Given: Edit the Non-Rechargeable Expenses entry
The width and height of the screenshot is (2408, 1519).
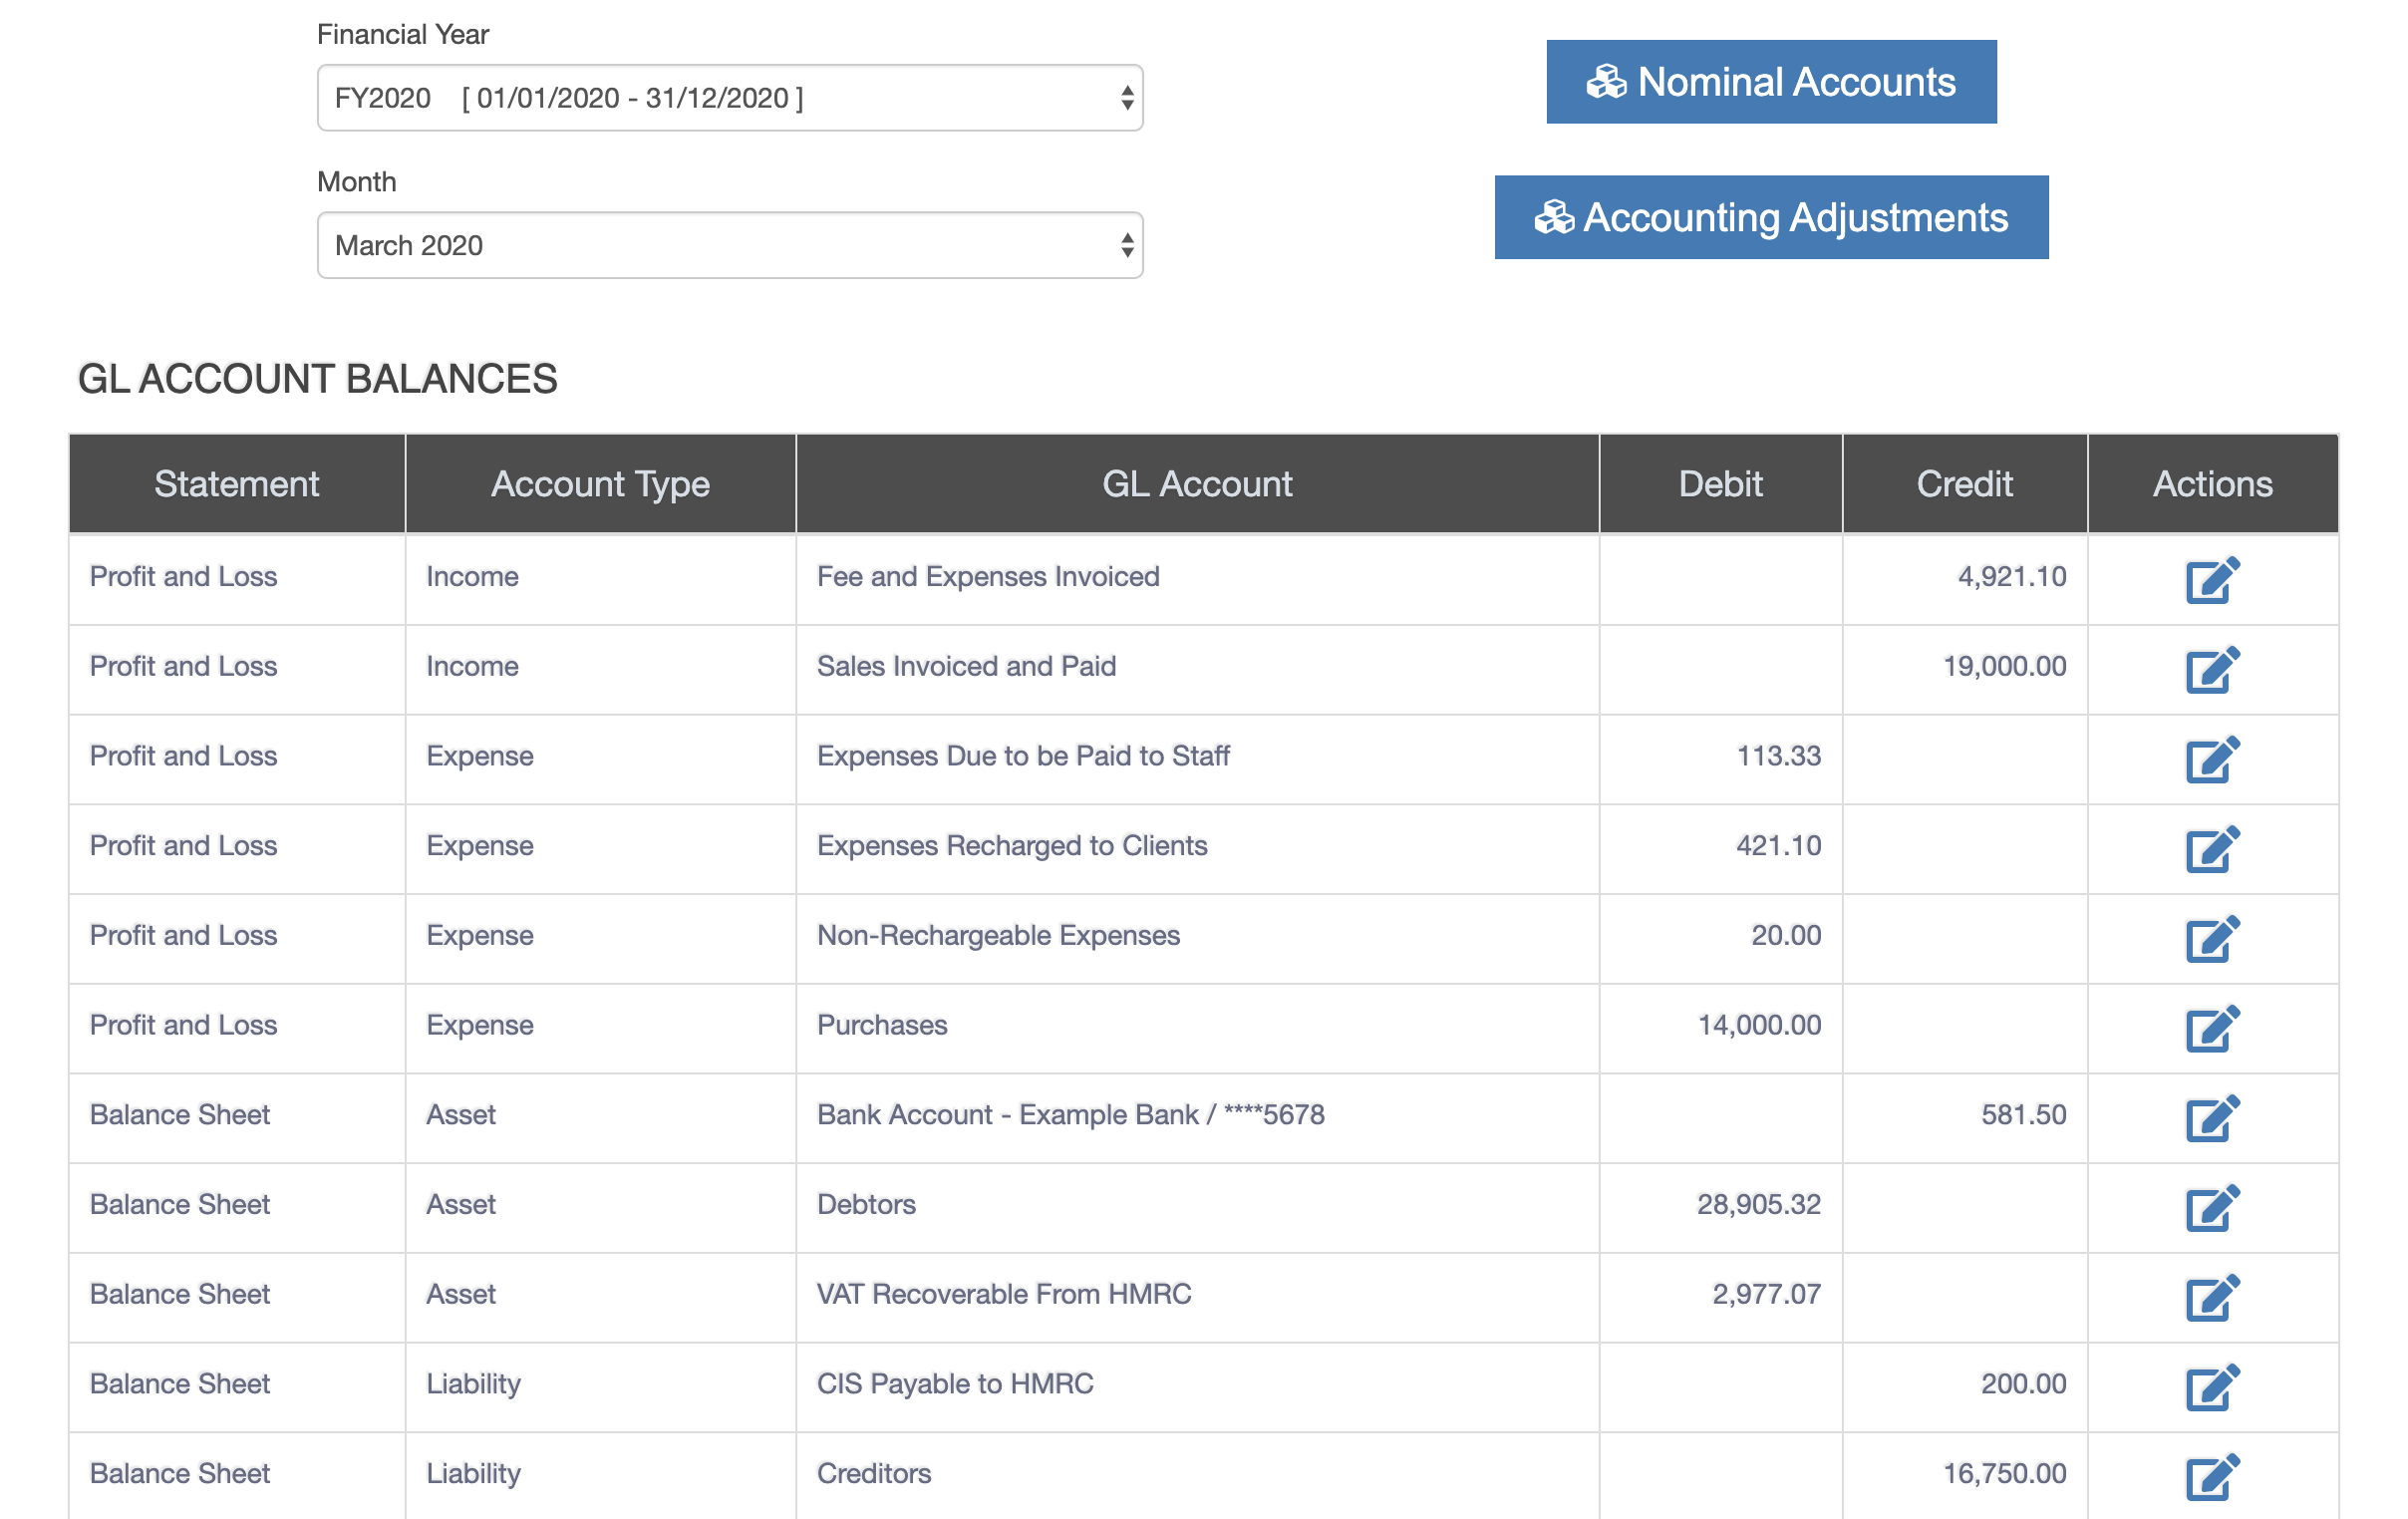Looking at the screenshot, I should [x=2211, y=938].
